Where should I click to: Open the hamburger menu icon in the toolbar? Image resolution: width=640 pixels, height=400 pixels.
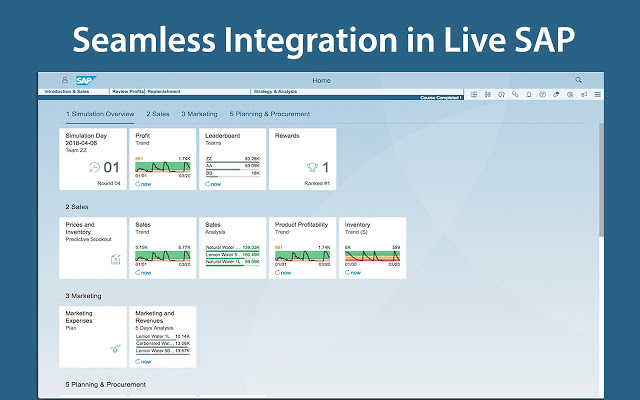598,94
